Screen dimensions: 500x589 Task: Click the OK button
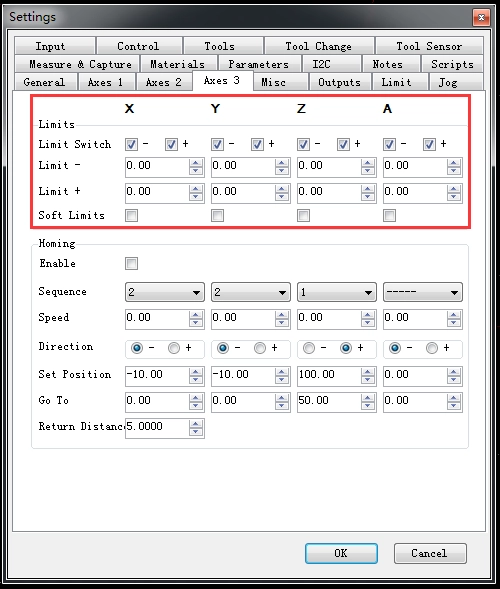click(341, 553)
